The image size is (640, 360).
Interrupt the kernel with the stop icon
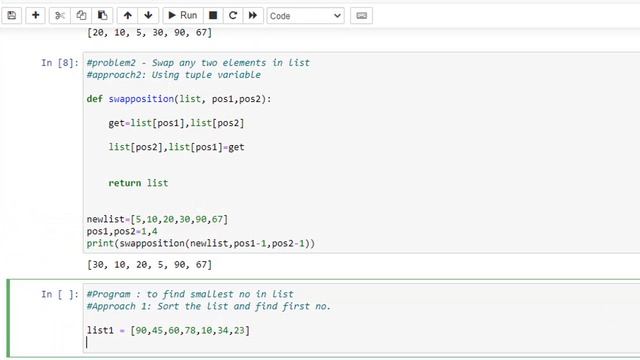point(213,16)
